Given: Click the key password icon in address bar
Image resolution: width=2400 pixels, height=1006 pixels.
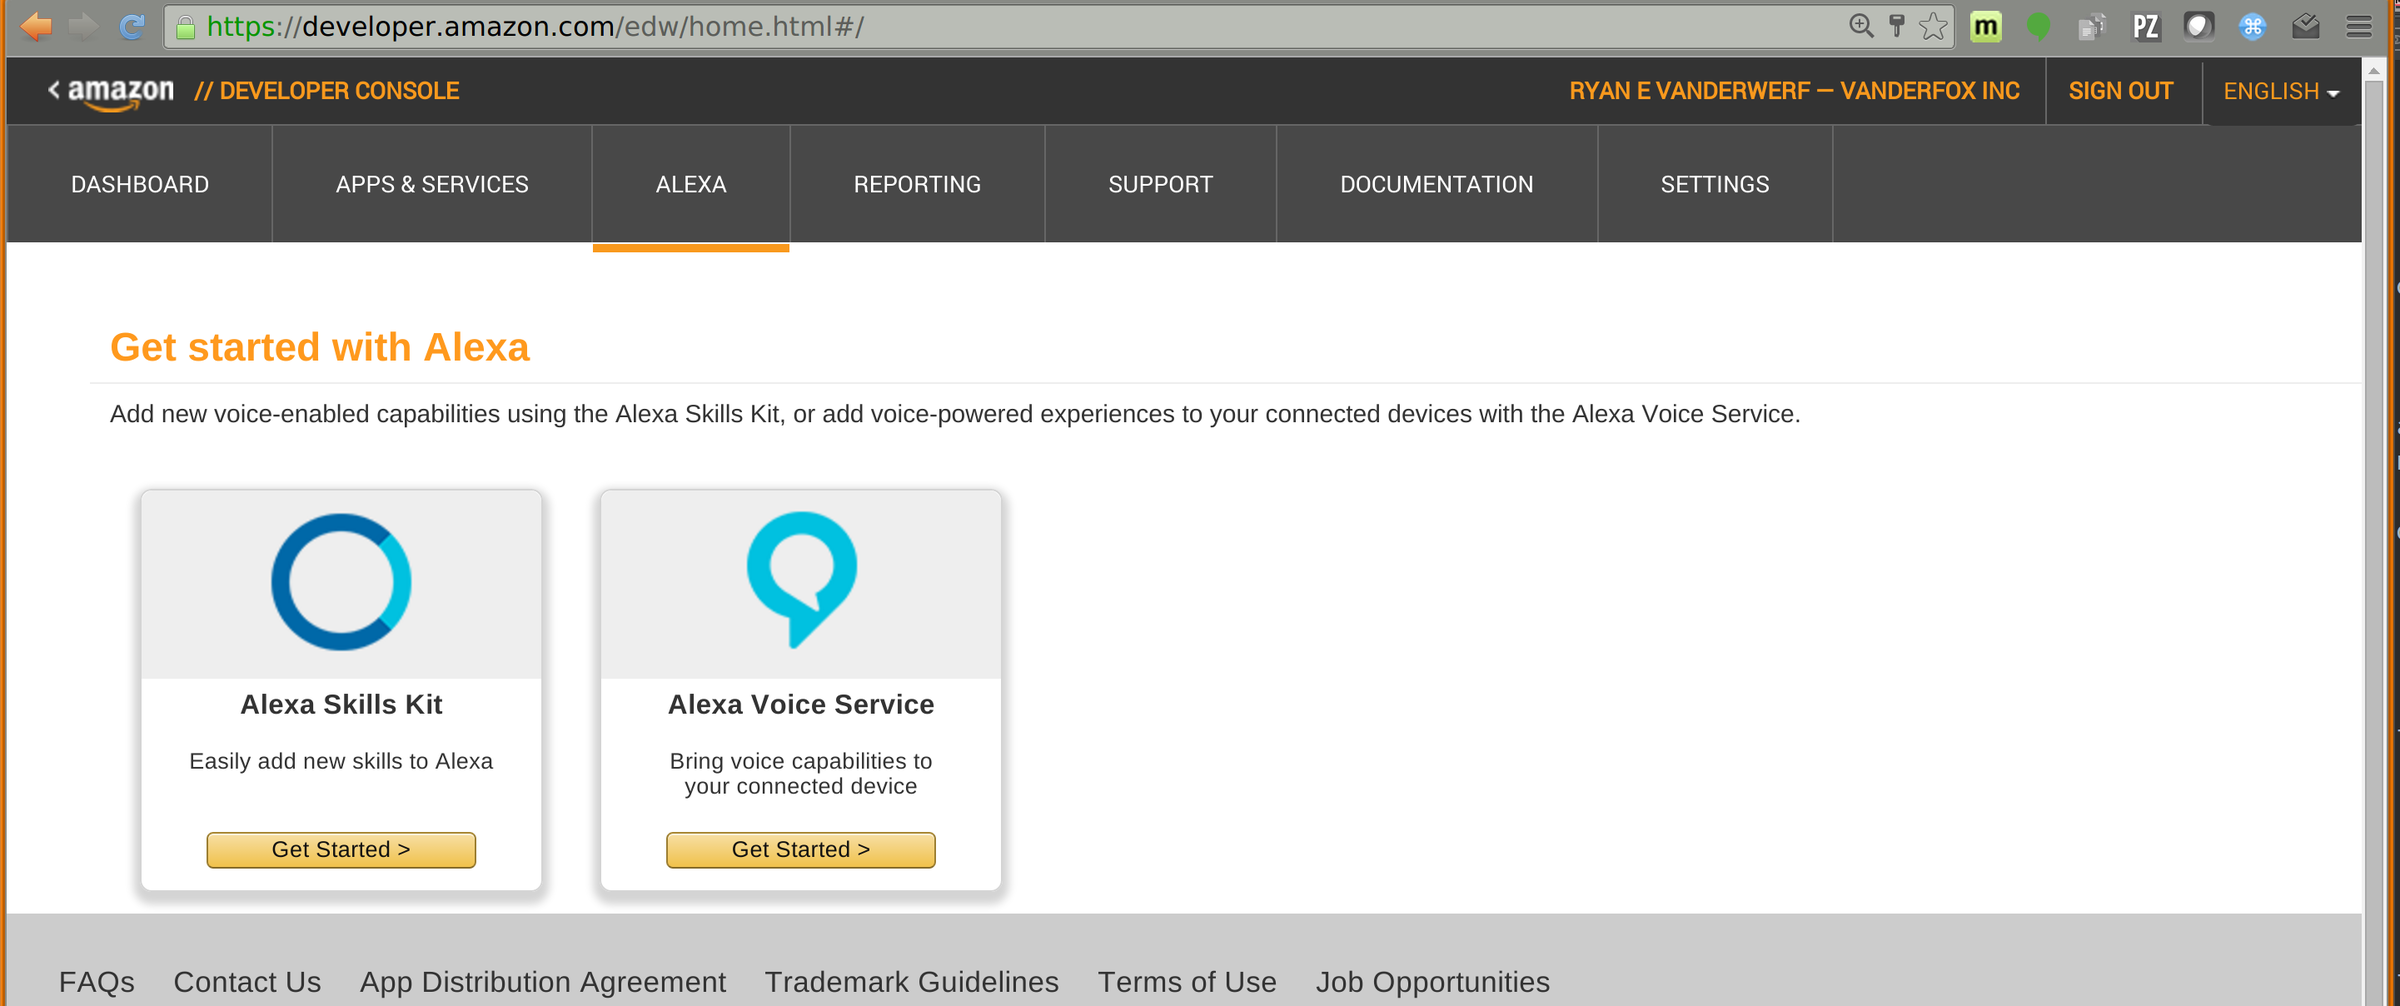Looking at the screenshot, I should (1896, 26).
